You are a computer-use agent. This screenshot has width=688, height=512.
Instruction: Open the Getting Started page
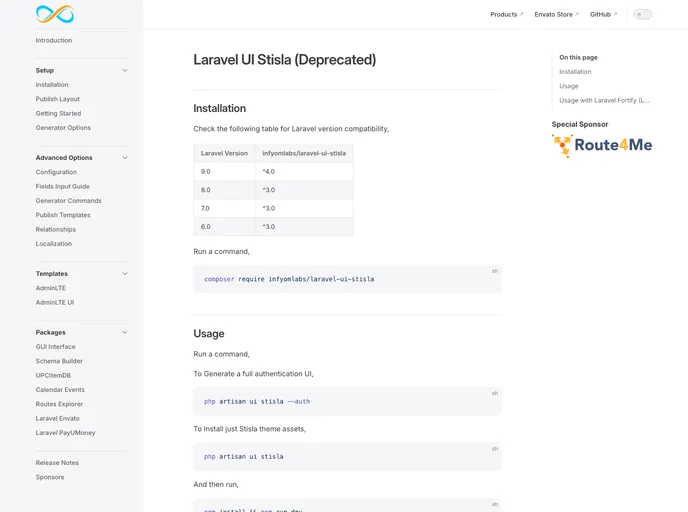[58, 113]
